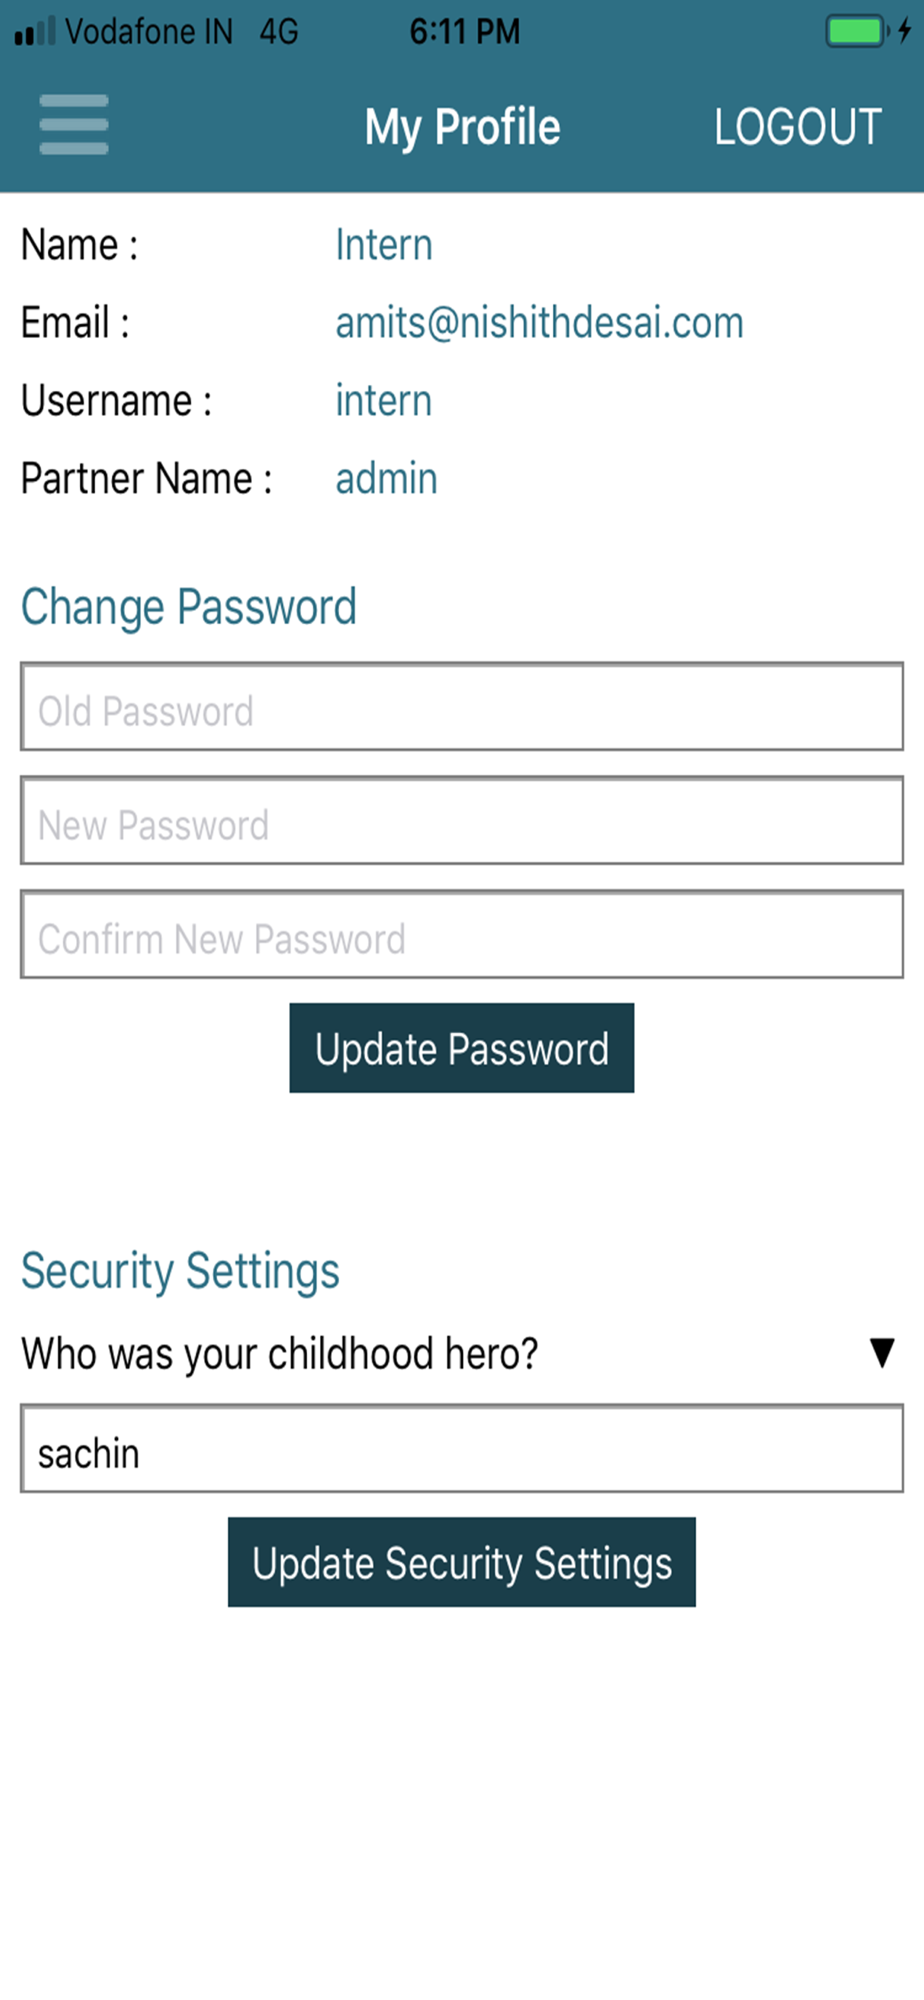The image size is (924, 2000).
Task: Open the hamburger navigation menu
Action: point(73,125)
